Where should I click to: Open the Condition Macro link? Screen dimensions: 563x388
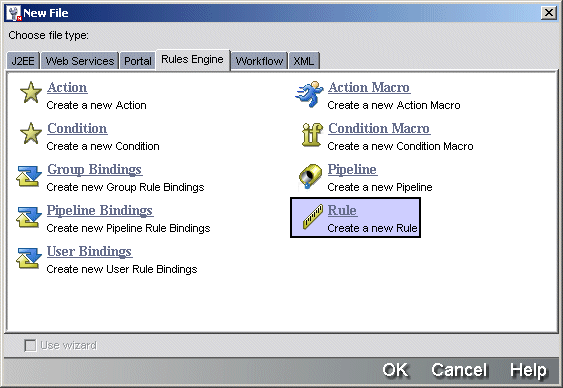[x=379, y=128]
